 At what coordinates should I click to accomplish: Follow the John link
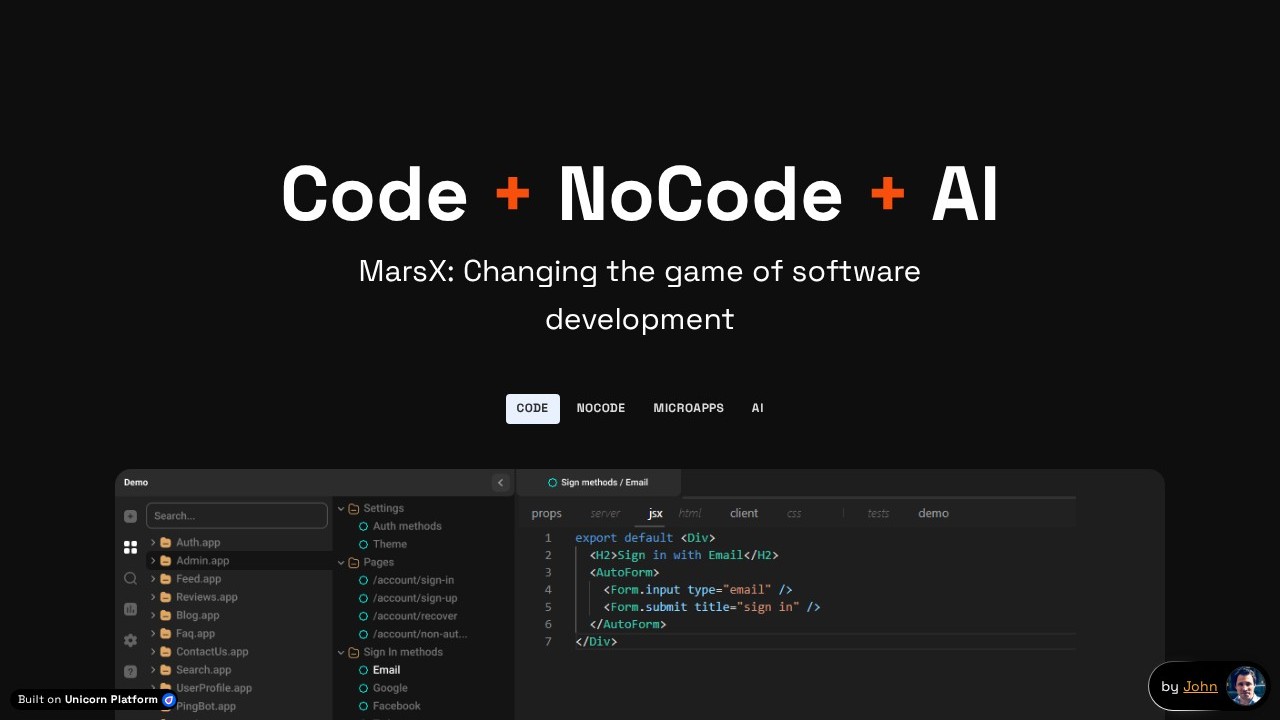(x=1200, y=686)
